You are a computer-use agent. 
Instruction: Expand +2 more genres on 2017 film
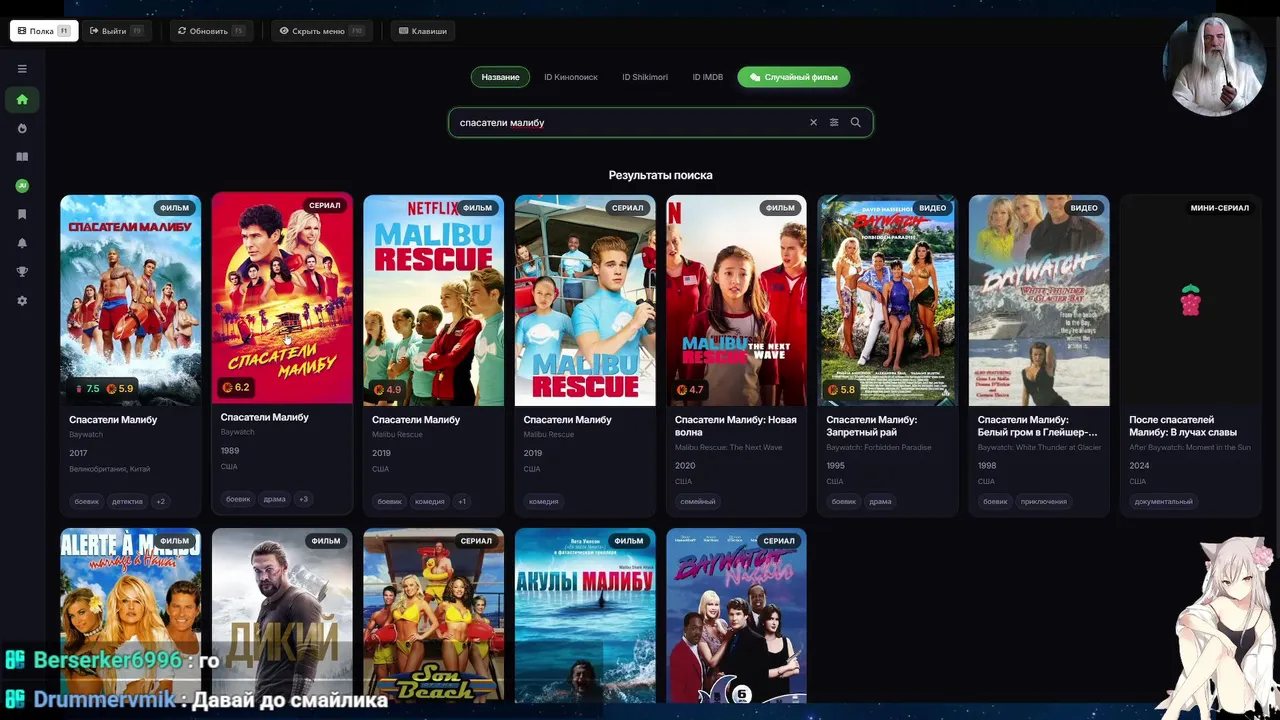click(160, 501)
